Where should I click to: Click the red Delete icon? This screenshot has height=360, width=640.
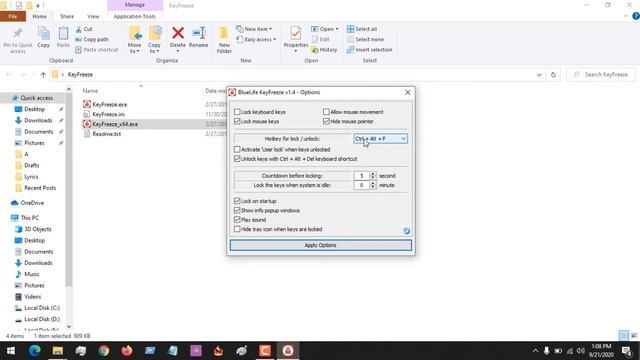(x=178, y=33)
